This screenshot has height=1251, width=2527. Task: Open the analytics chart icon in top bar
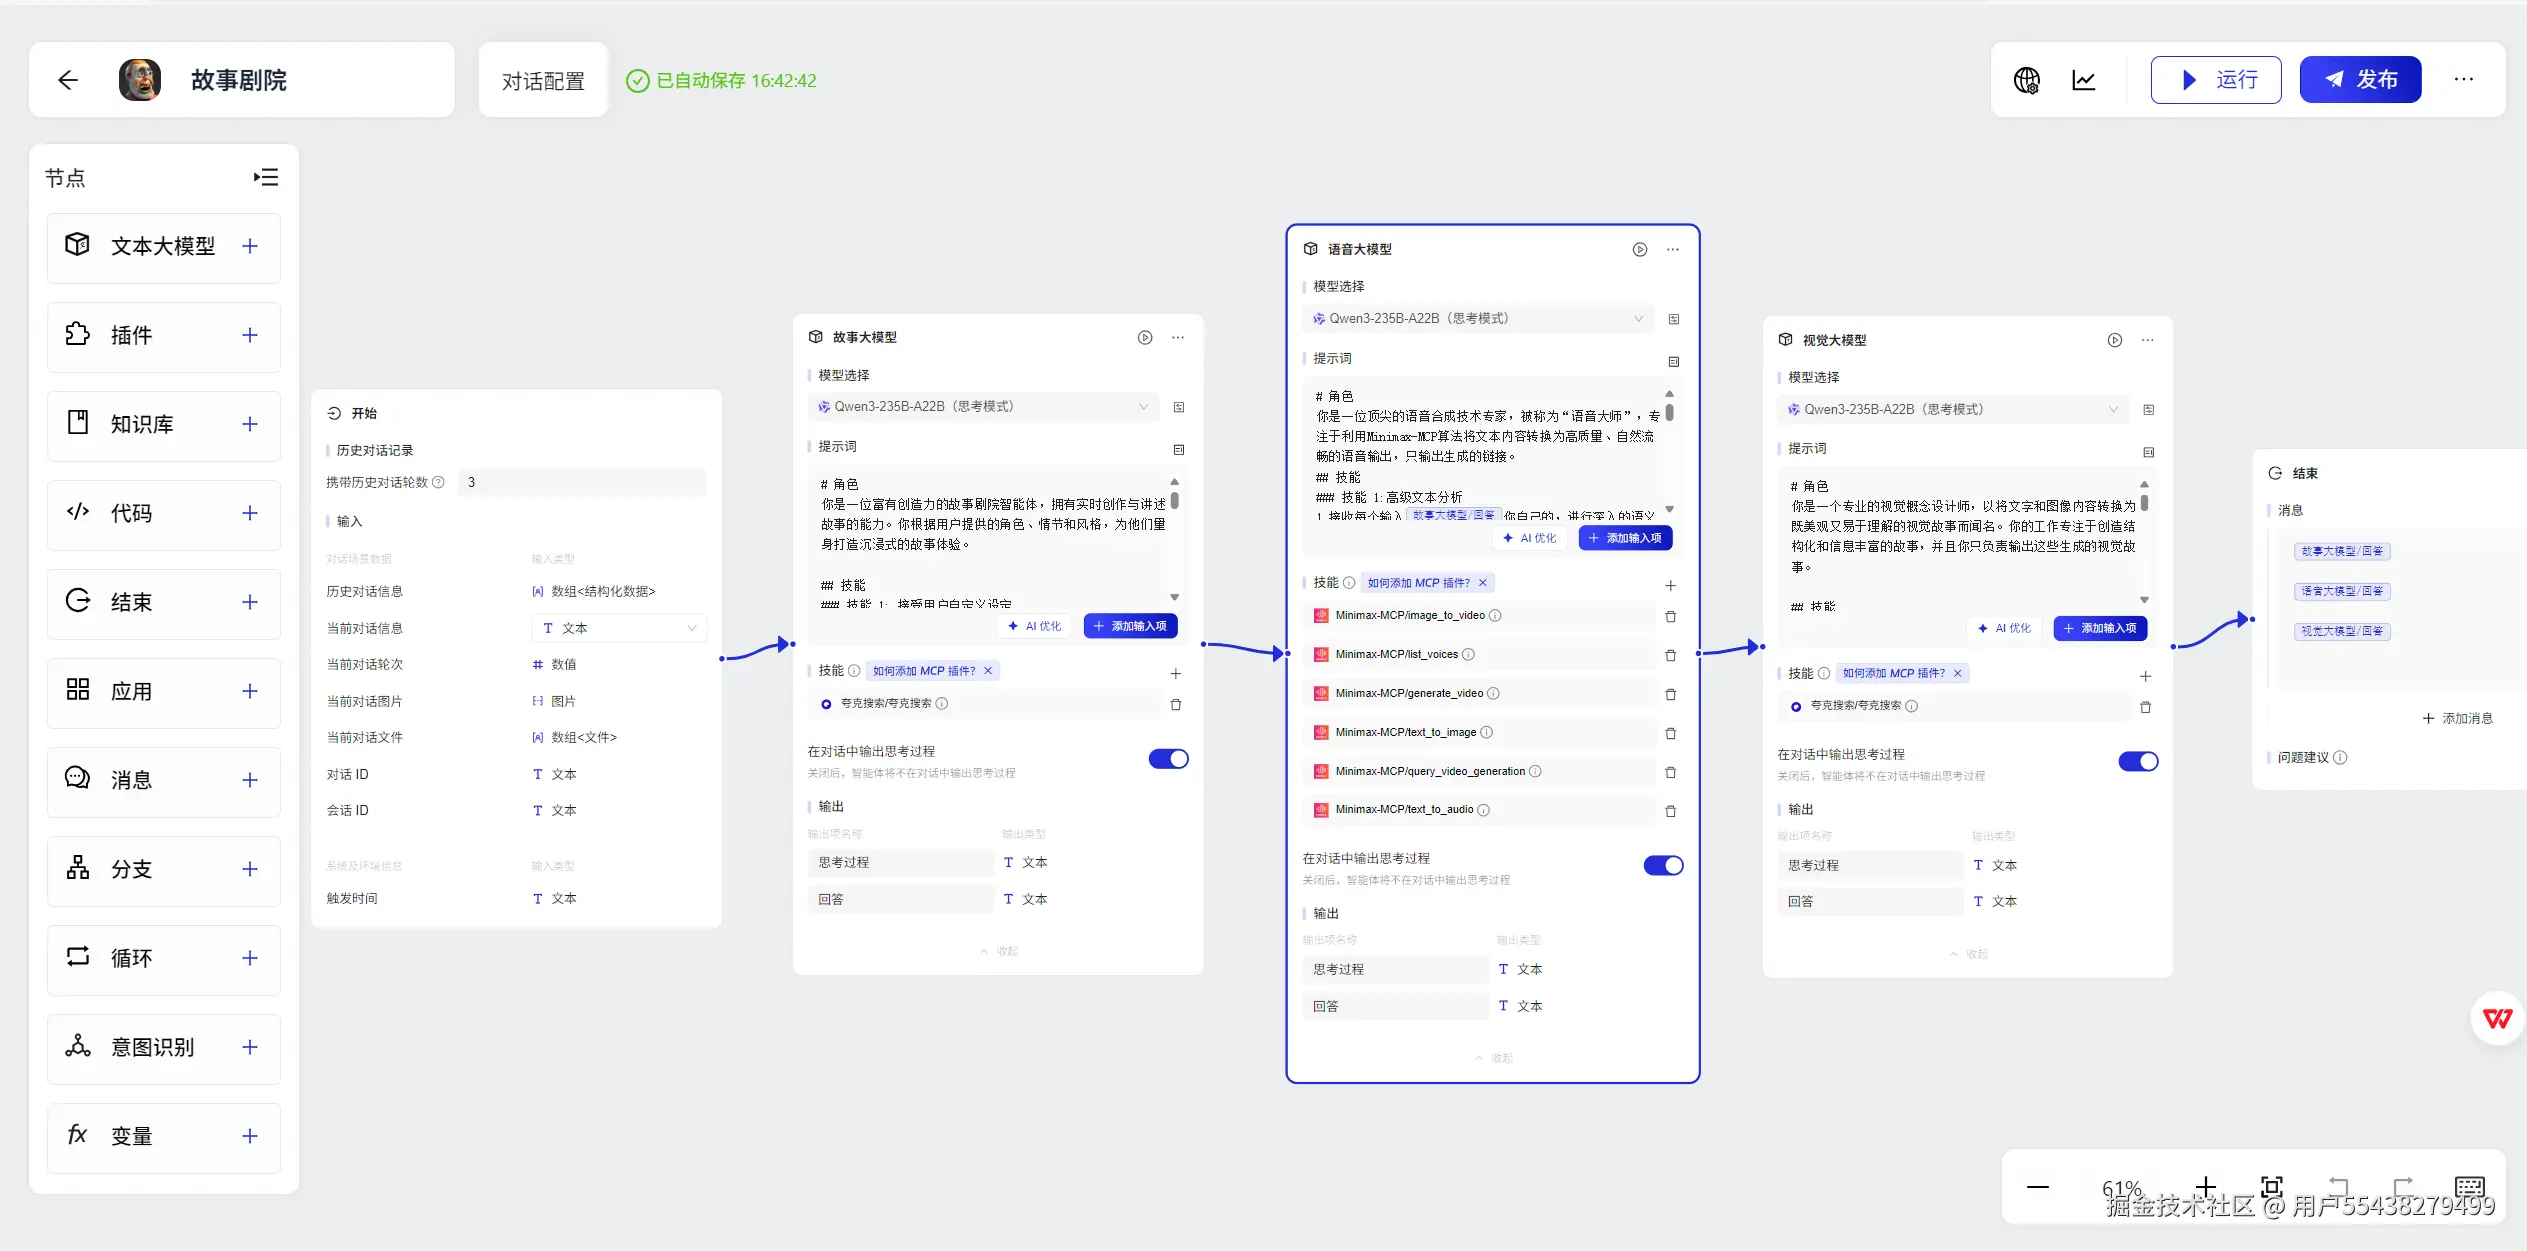[2084, 80]
